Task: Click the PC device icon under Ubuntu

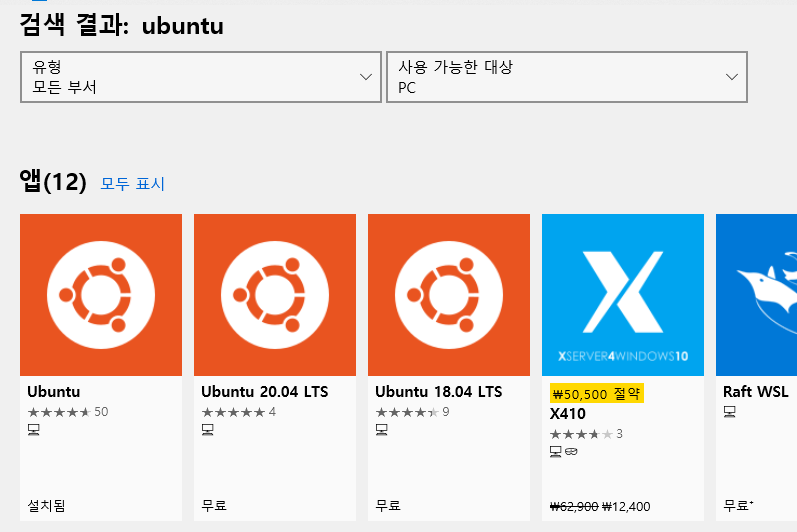Action: coord(34,430)
